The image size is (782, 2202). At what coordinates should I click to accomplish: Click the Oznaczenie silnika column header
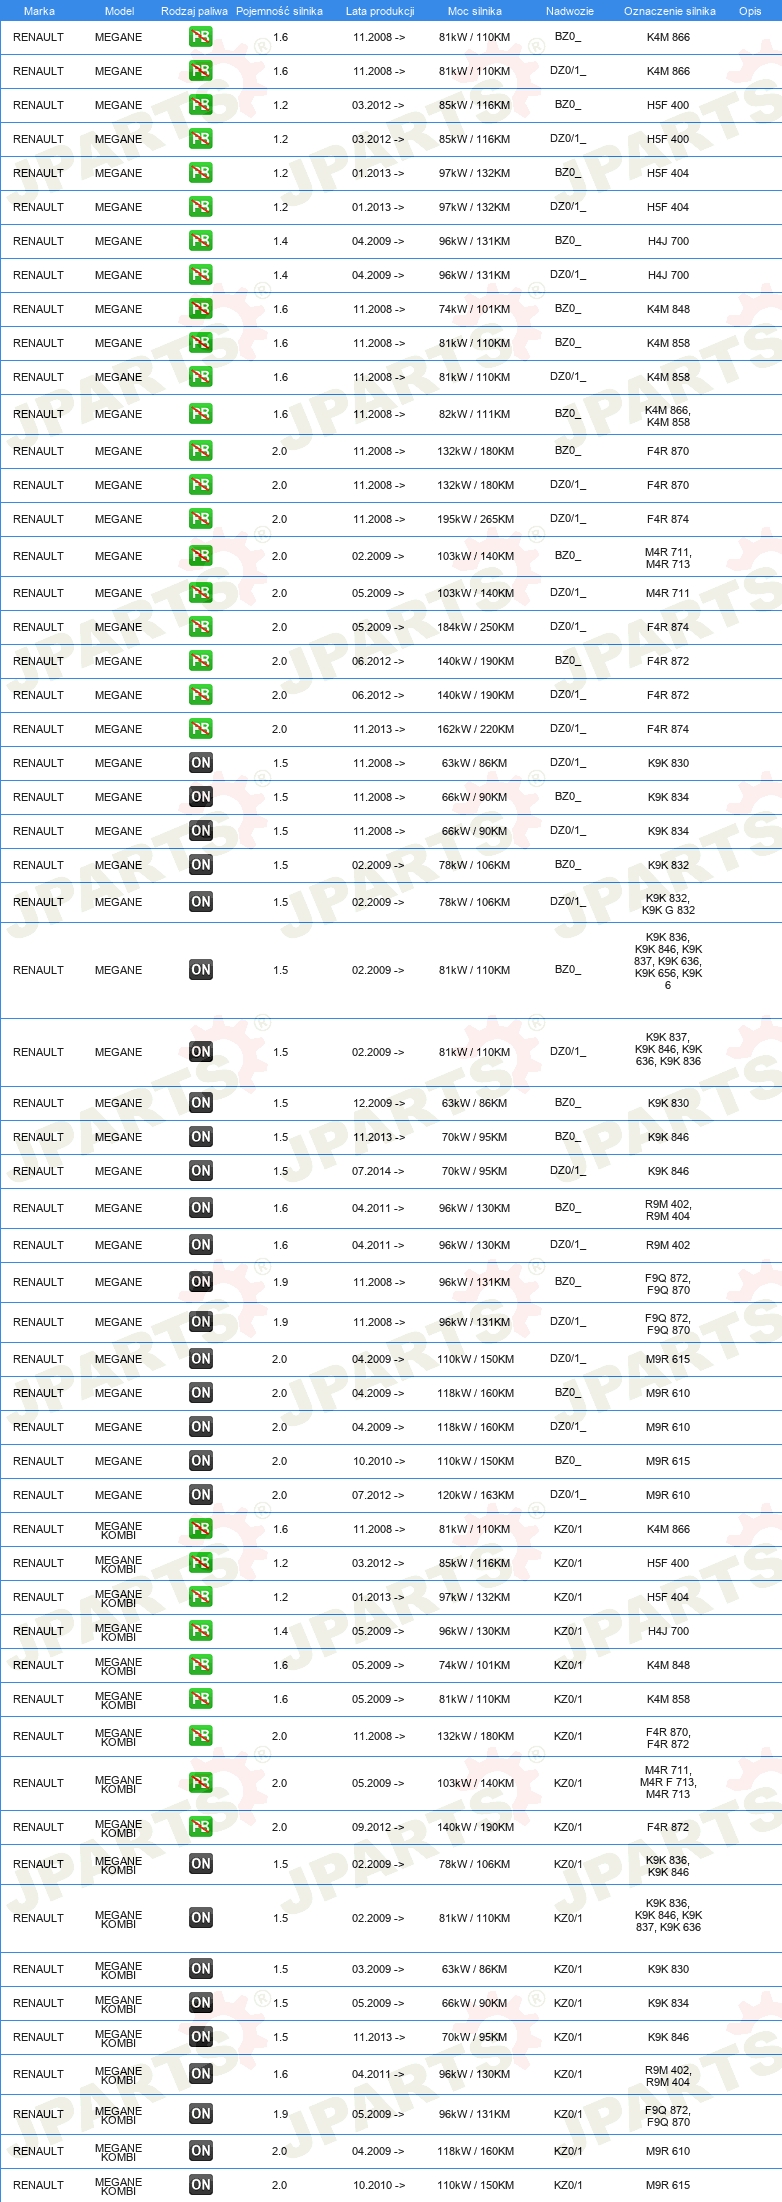[670, 11]
